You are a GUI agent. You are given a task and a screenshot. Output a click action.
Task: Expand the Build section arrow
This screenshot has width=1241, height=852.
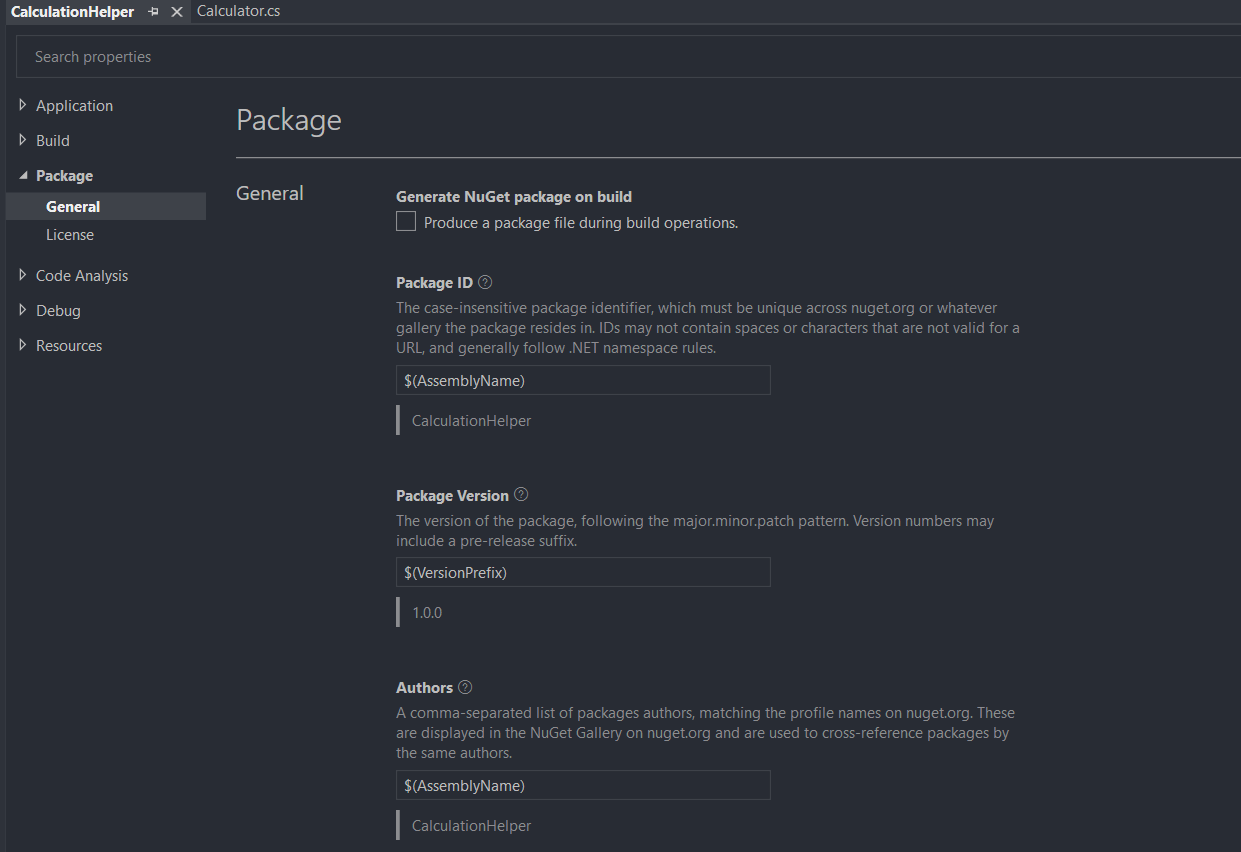pos(23,141)
